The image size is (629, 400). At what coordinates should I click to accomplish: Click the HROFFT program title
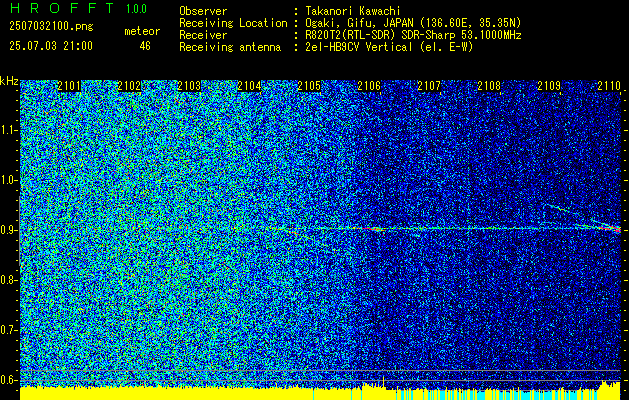tap(62, 8)
